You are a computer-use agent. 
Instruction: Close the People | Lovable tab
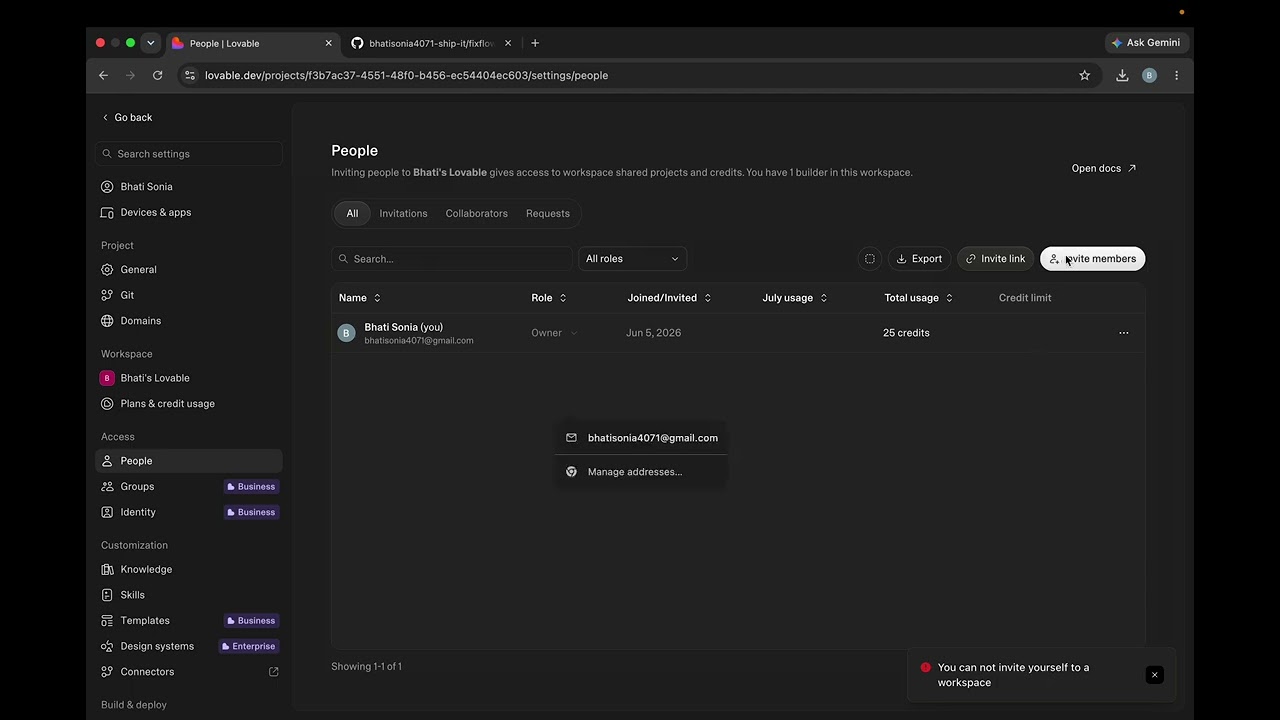(328, 43)
